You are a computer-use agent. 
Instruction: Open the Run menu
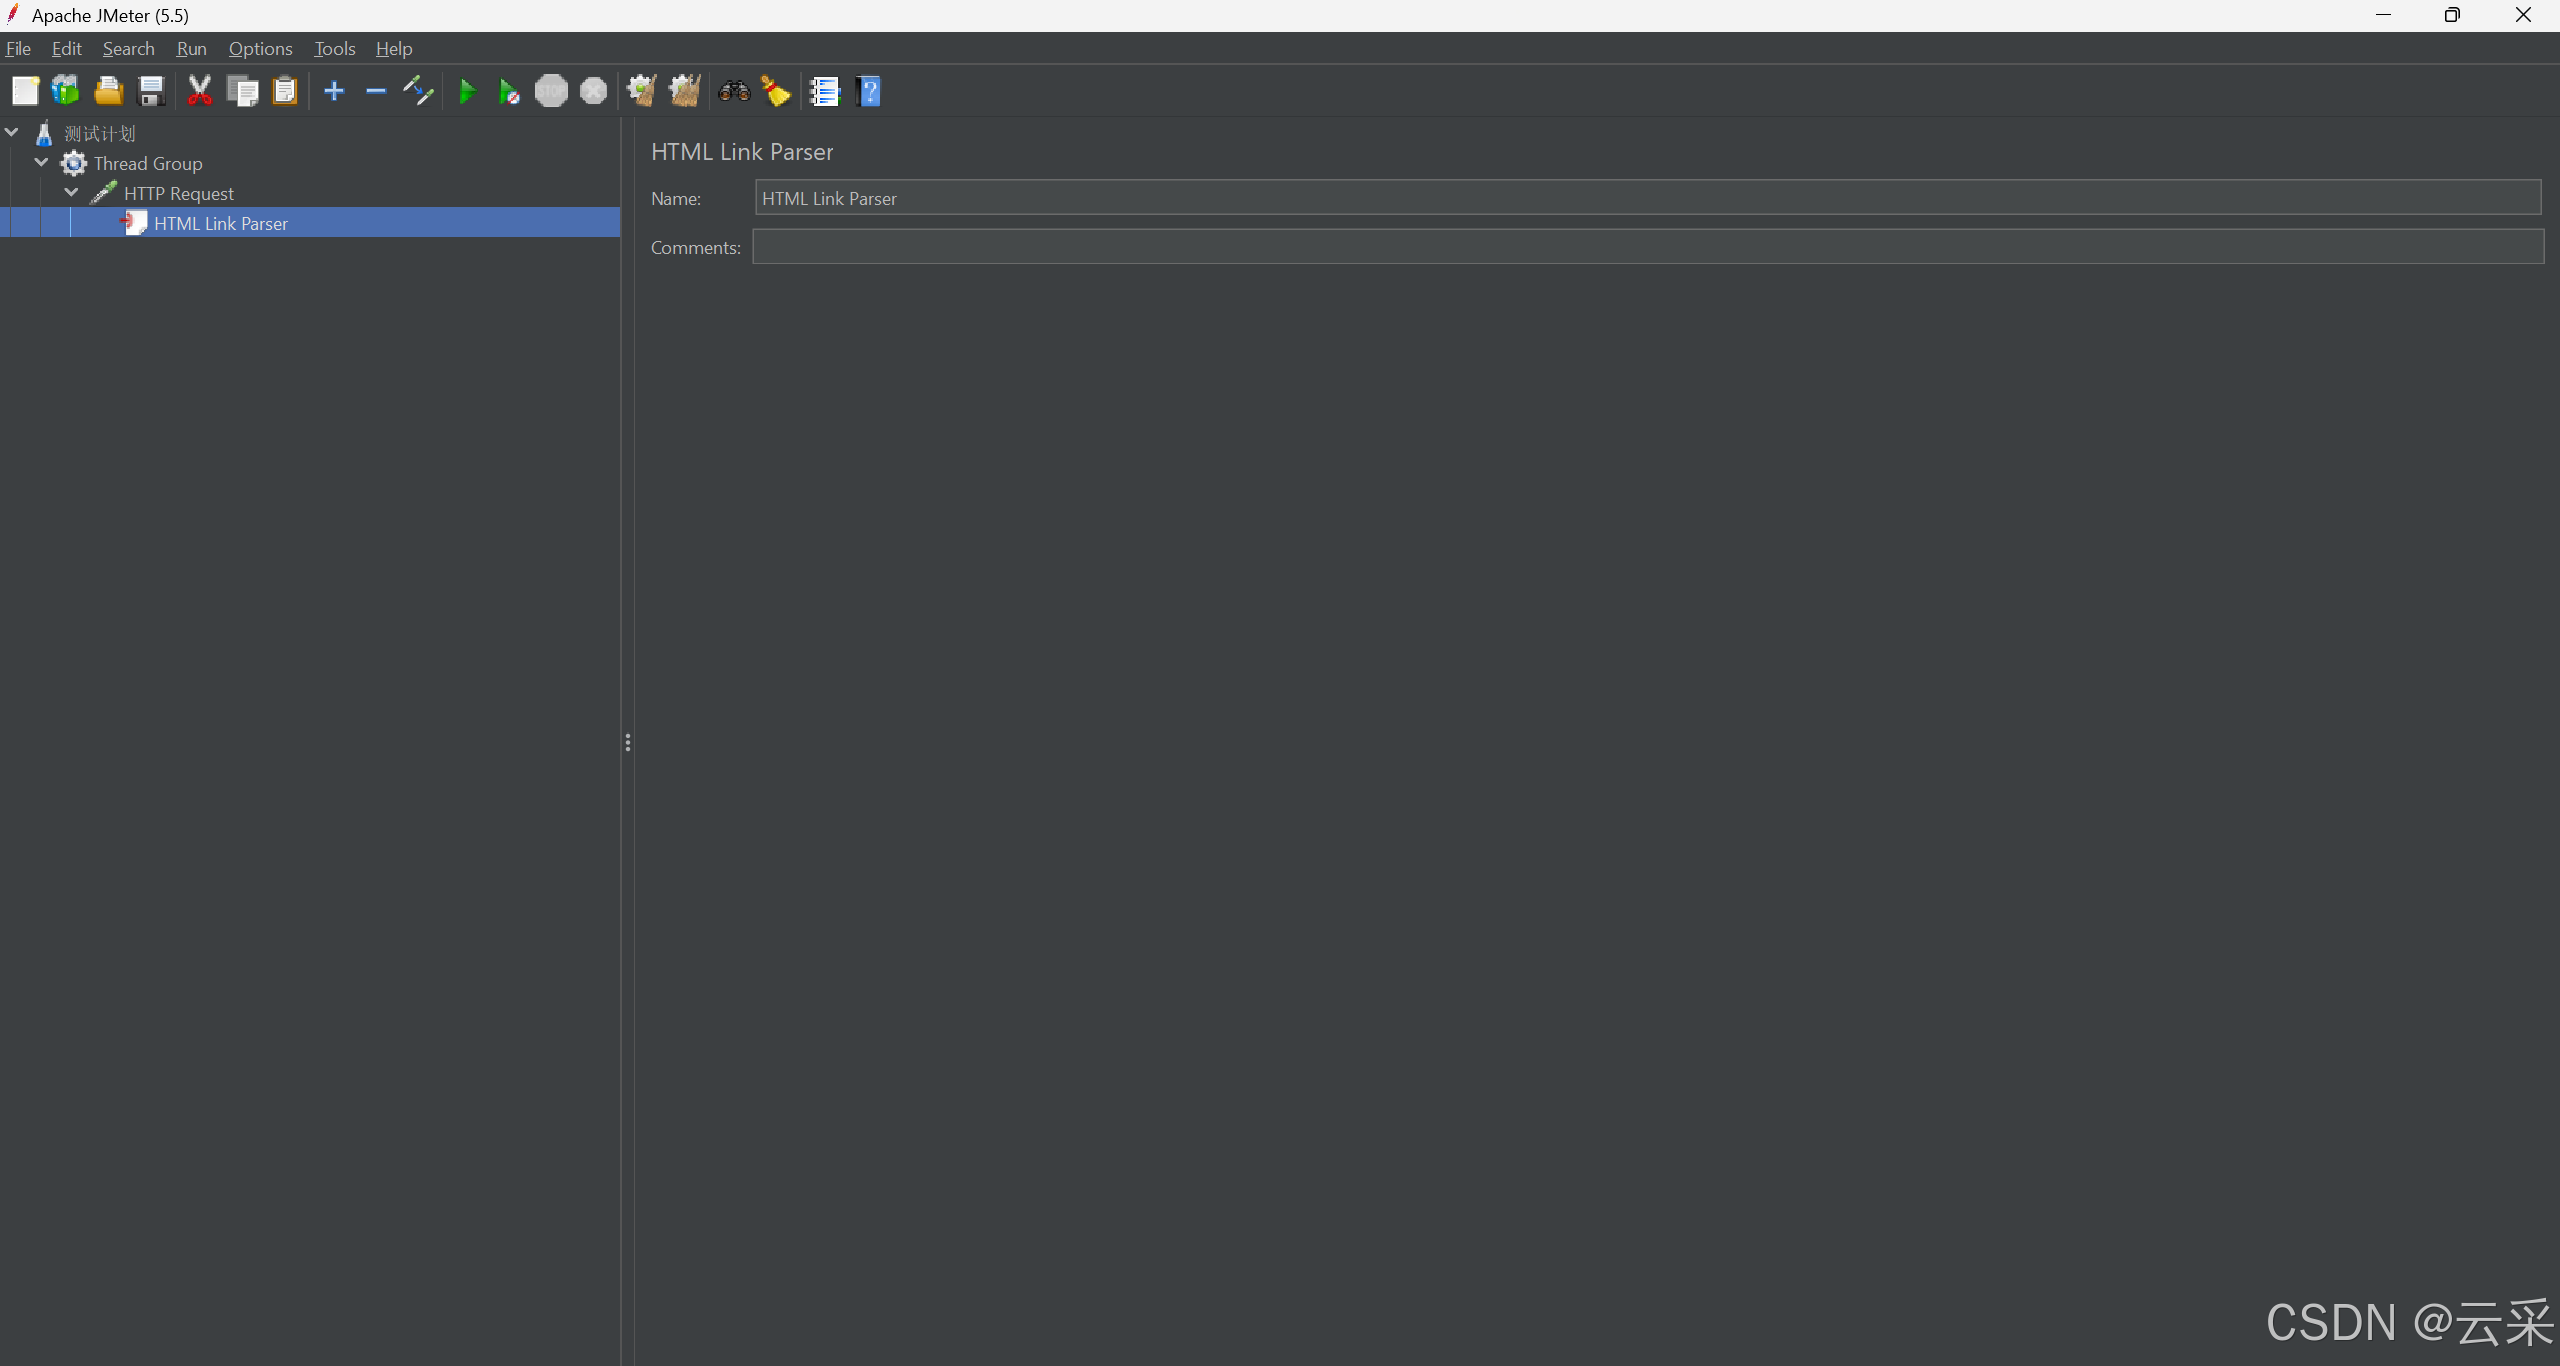coord(192,48)
